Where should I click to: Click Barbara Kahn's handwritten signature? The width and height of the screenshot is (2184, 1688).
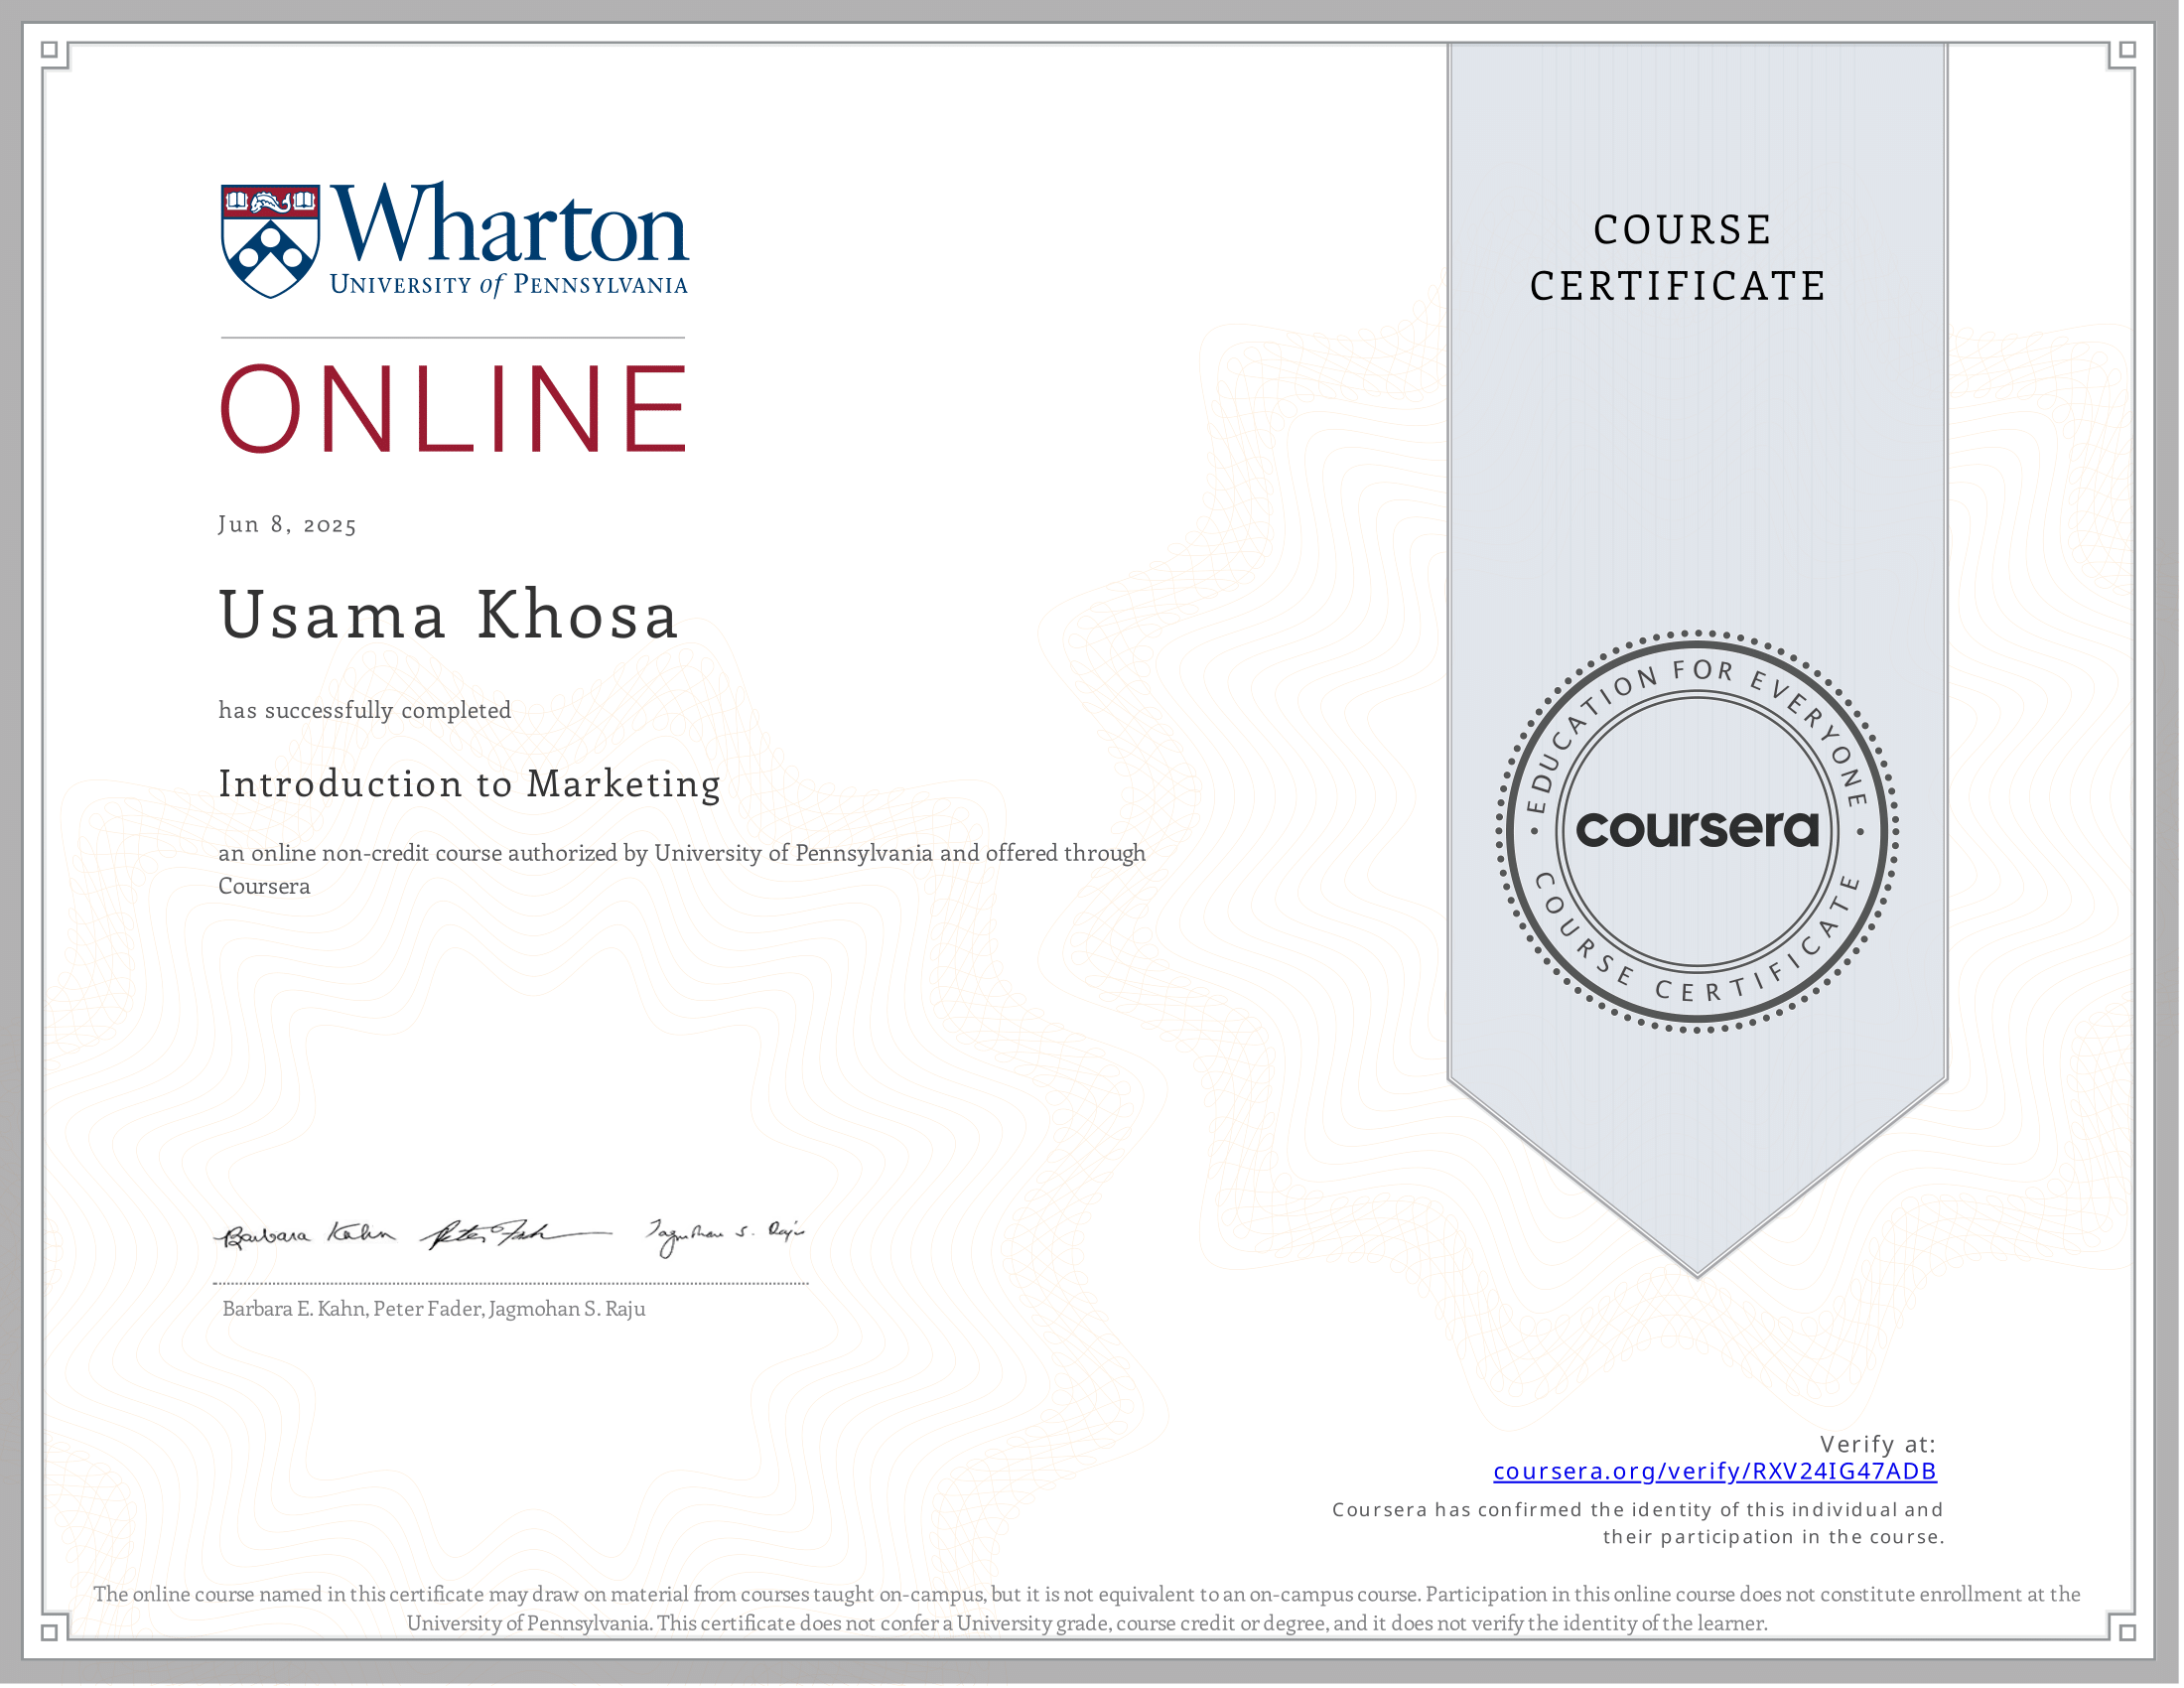click(306, 1238)
